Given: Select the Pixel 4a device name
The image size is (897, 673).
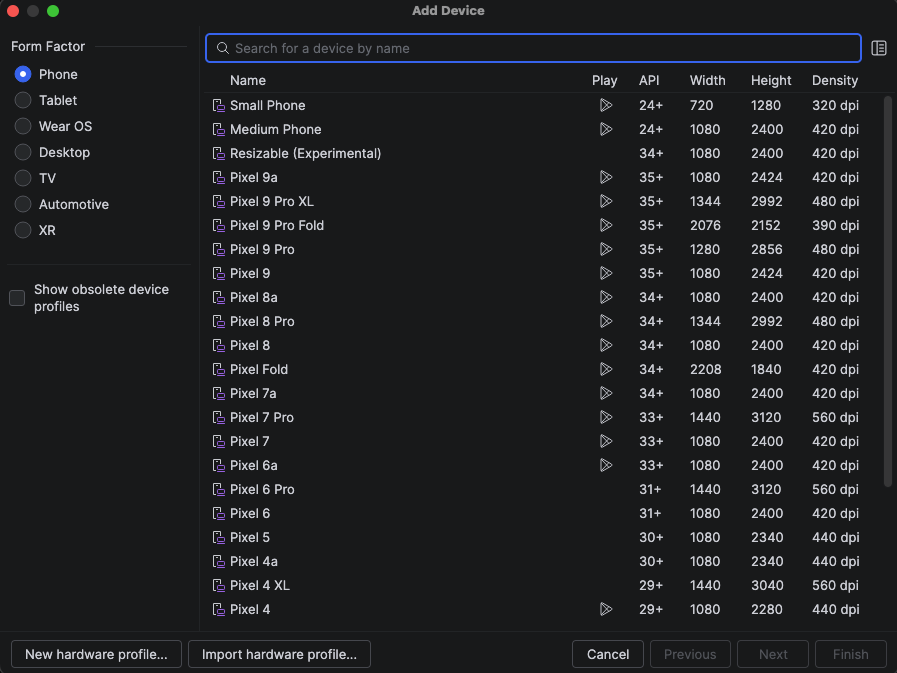Looking at the screenshot, I should pos(253,561).
